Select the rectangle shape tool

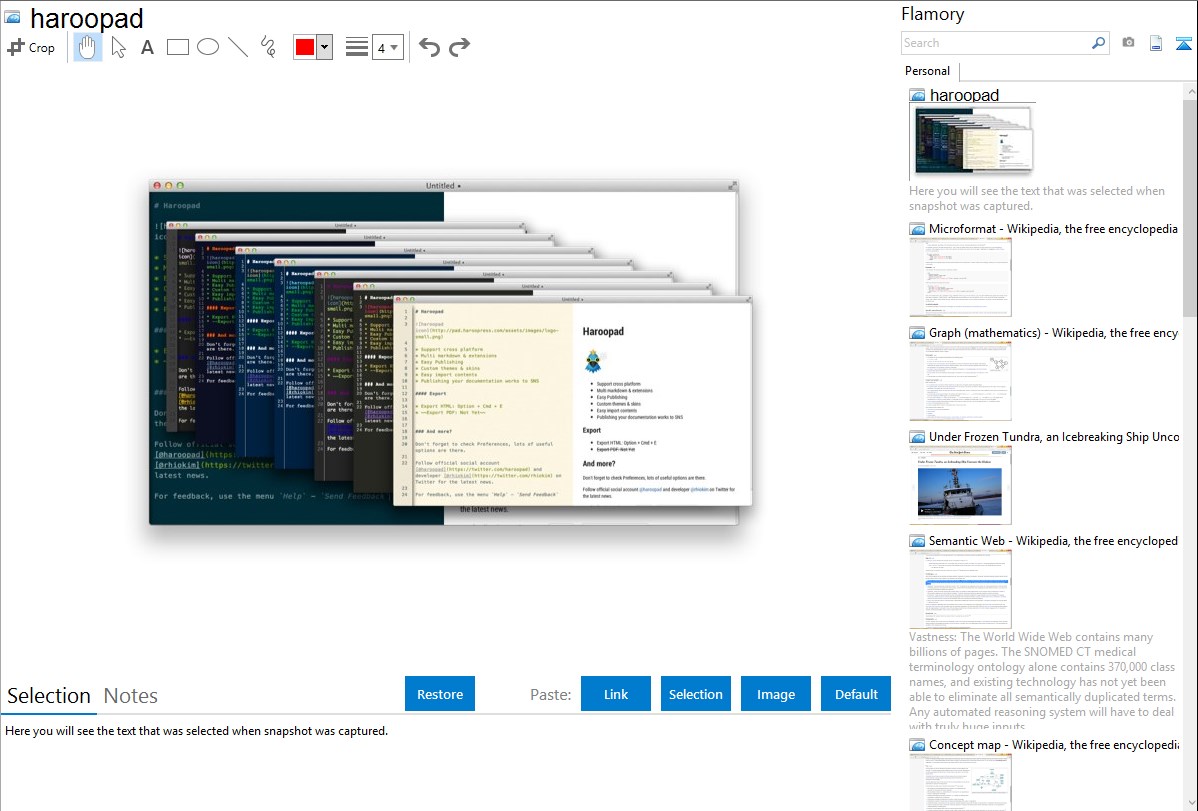[x=177, y=47]
